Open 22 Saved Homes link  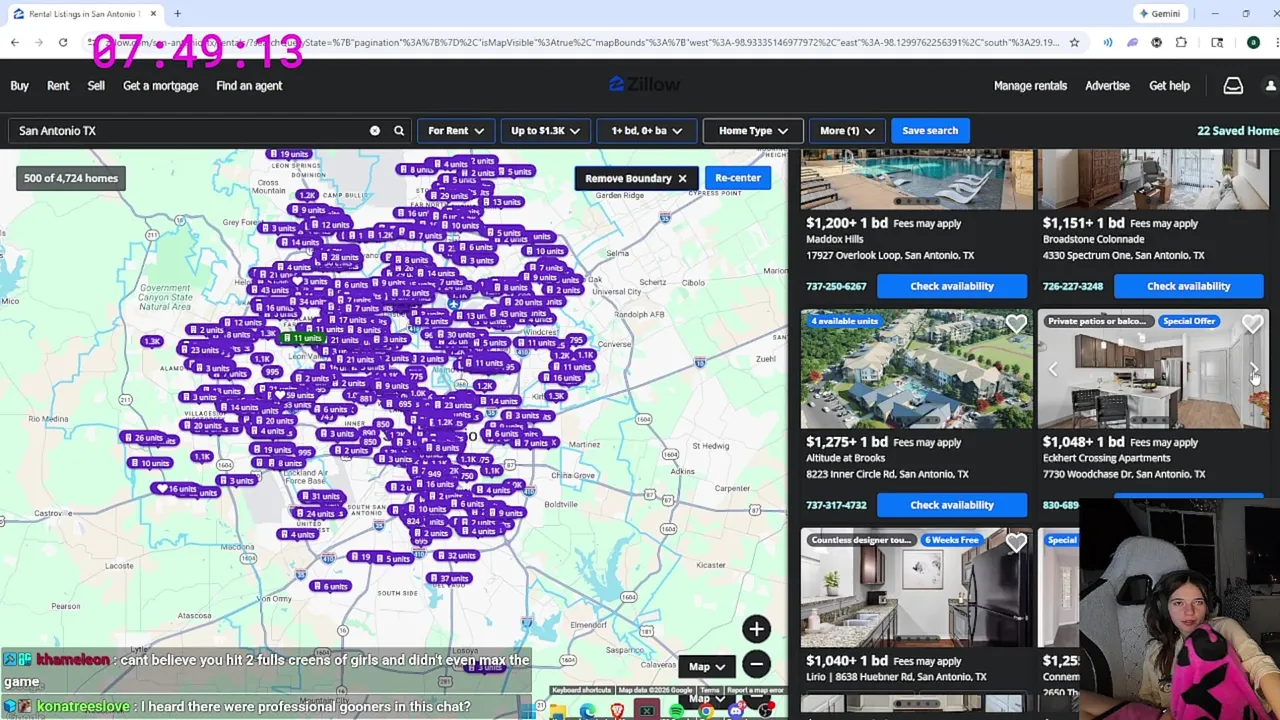click(1238, 131)
